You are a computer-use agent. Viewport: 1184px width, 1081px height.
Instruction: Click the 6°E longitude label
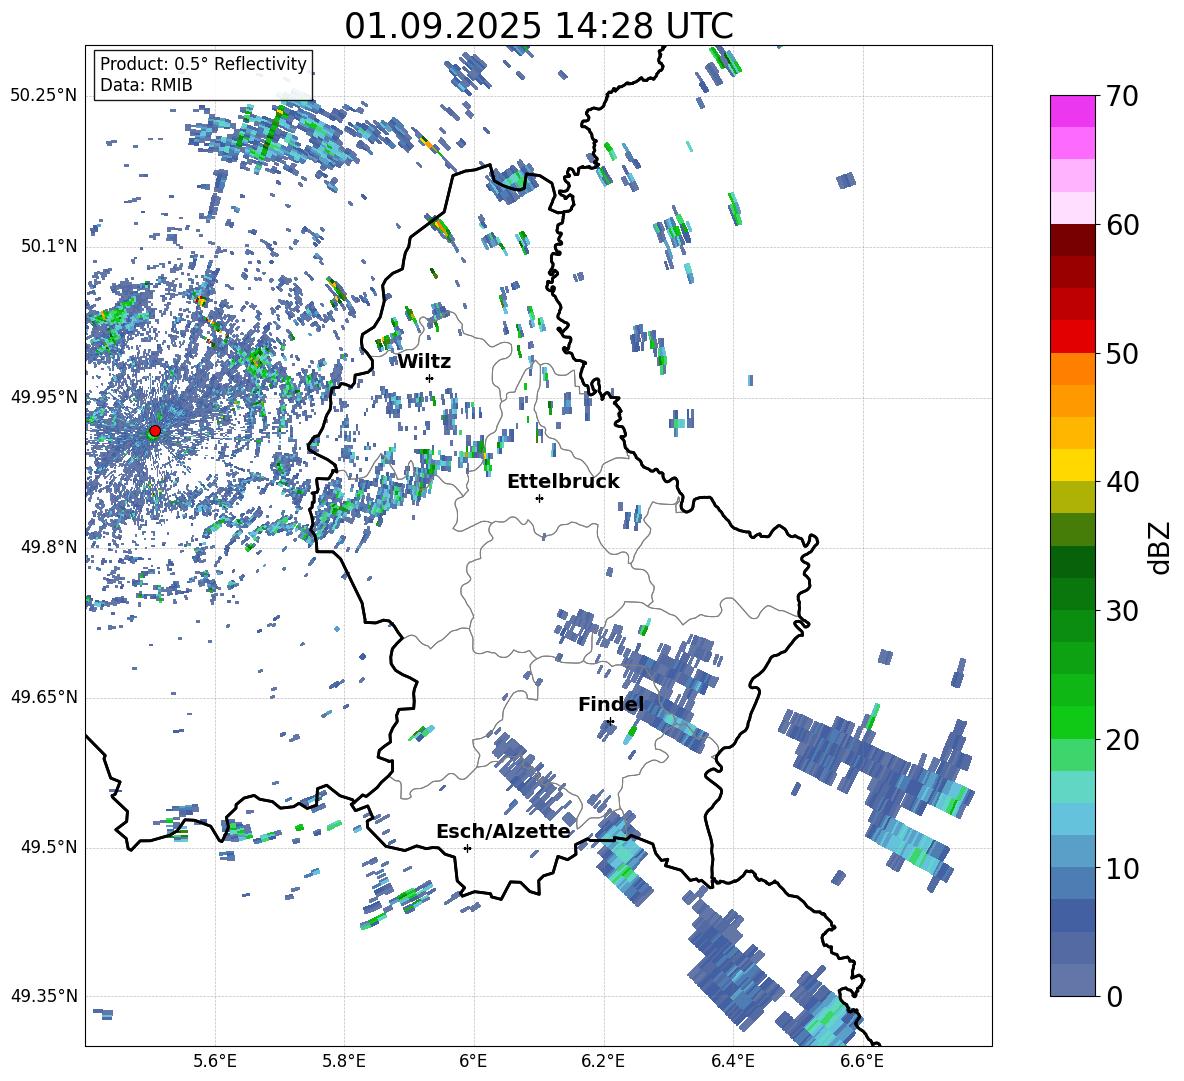coord(473,1061)
